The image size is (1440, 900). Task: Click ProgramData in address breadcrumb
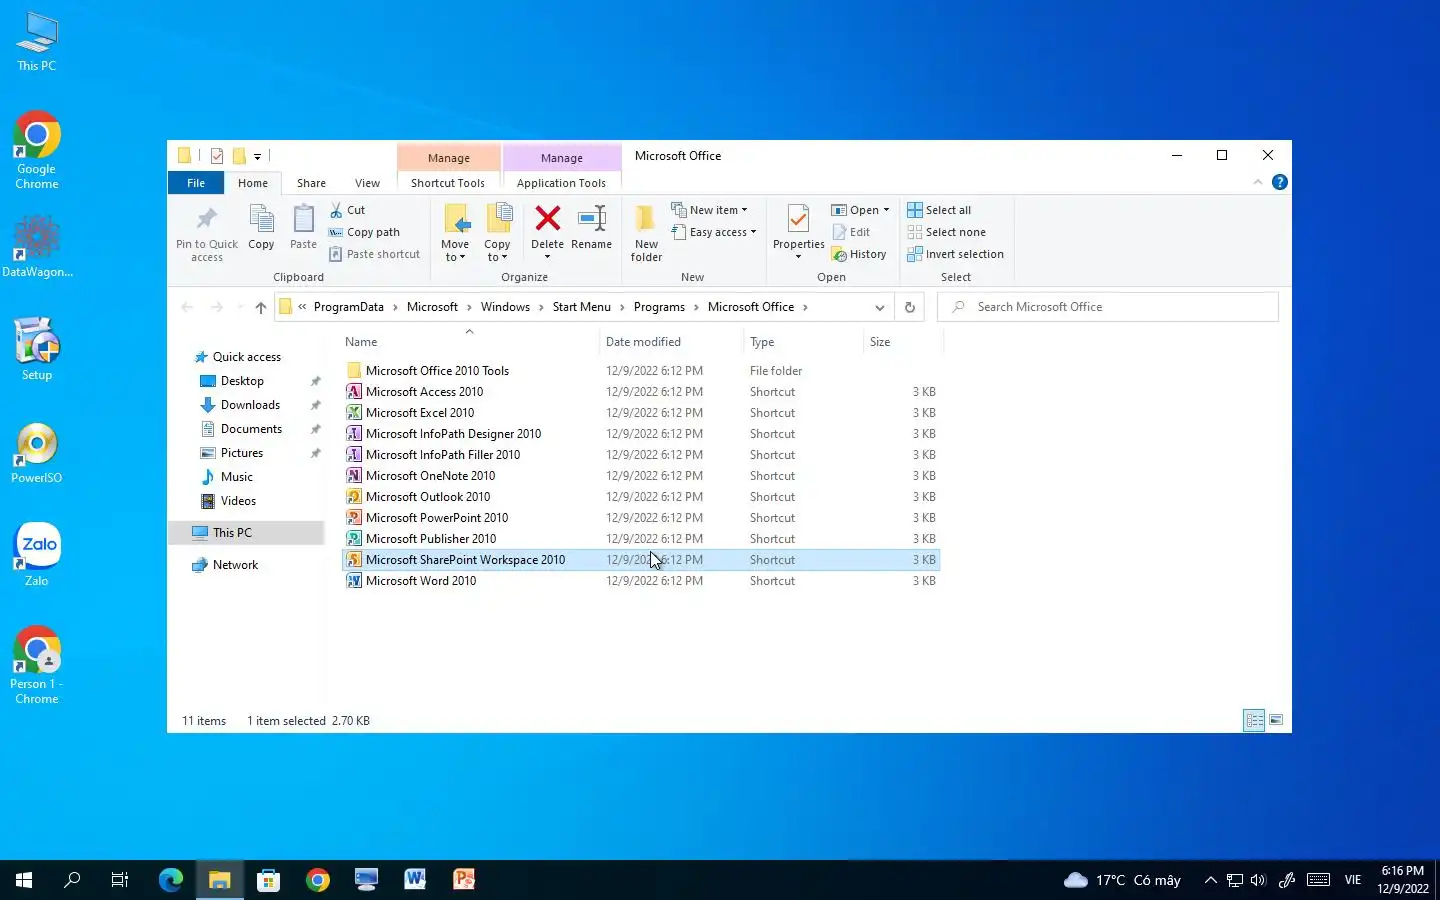coord(348,307)
